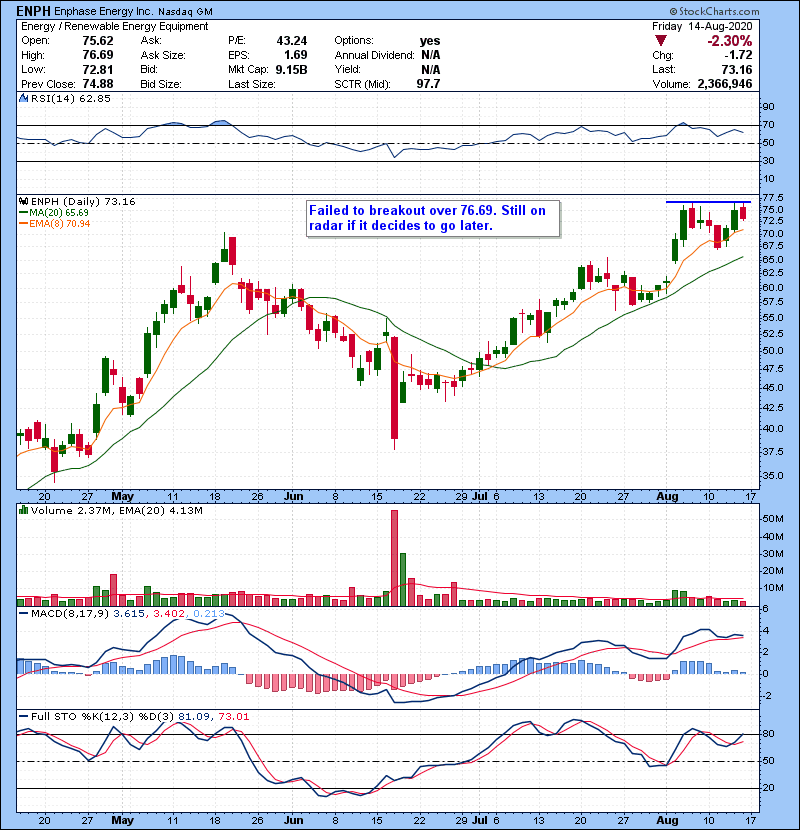Select the Open value 75.62
800x830 pixels.
[x=98, y=41]
